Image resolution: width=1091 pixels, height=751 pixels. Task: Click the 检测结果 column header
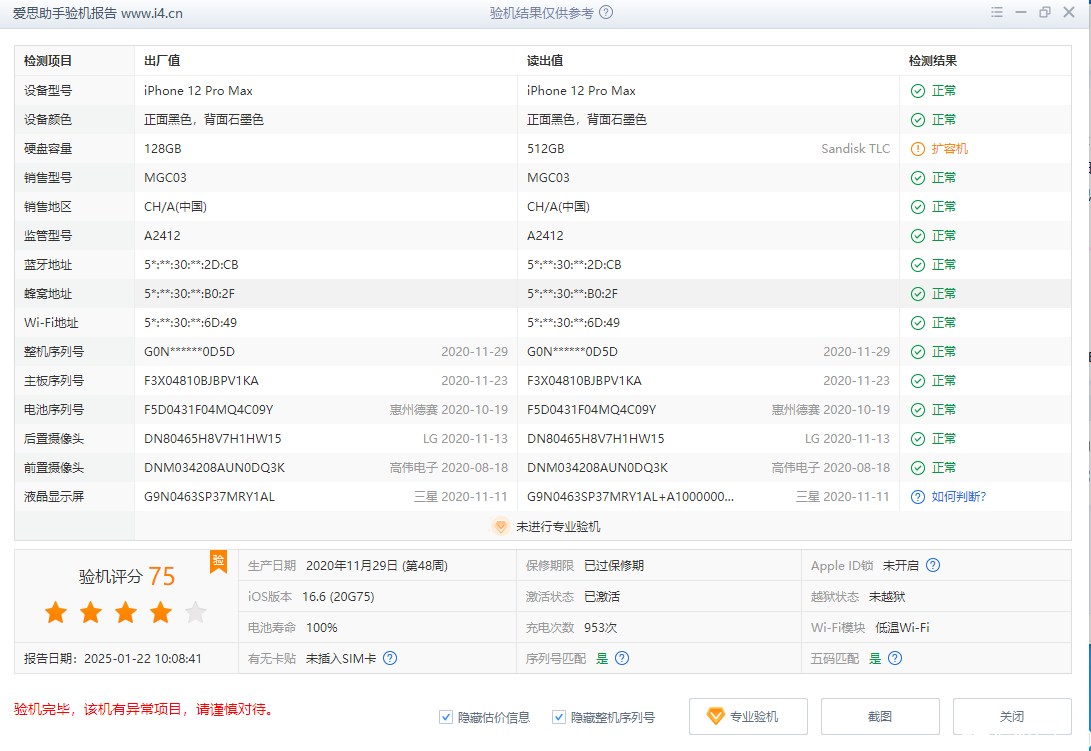pos(932,61)
